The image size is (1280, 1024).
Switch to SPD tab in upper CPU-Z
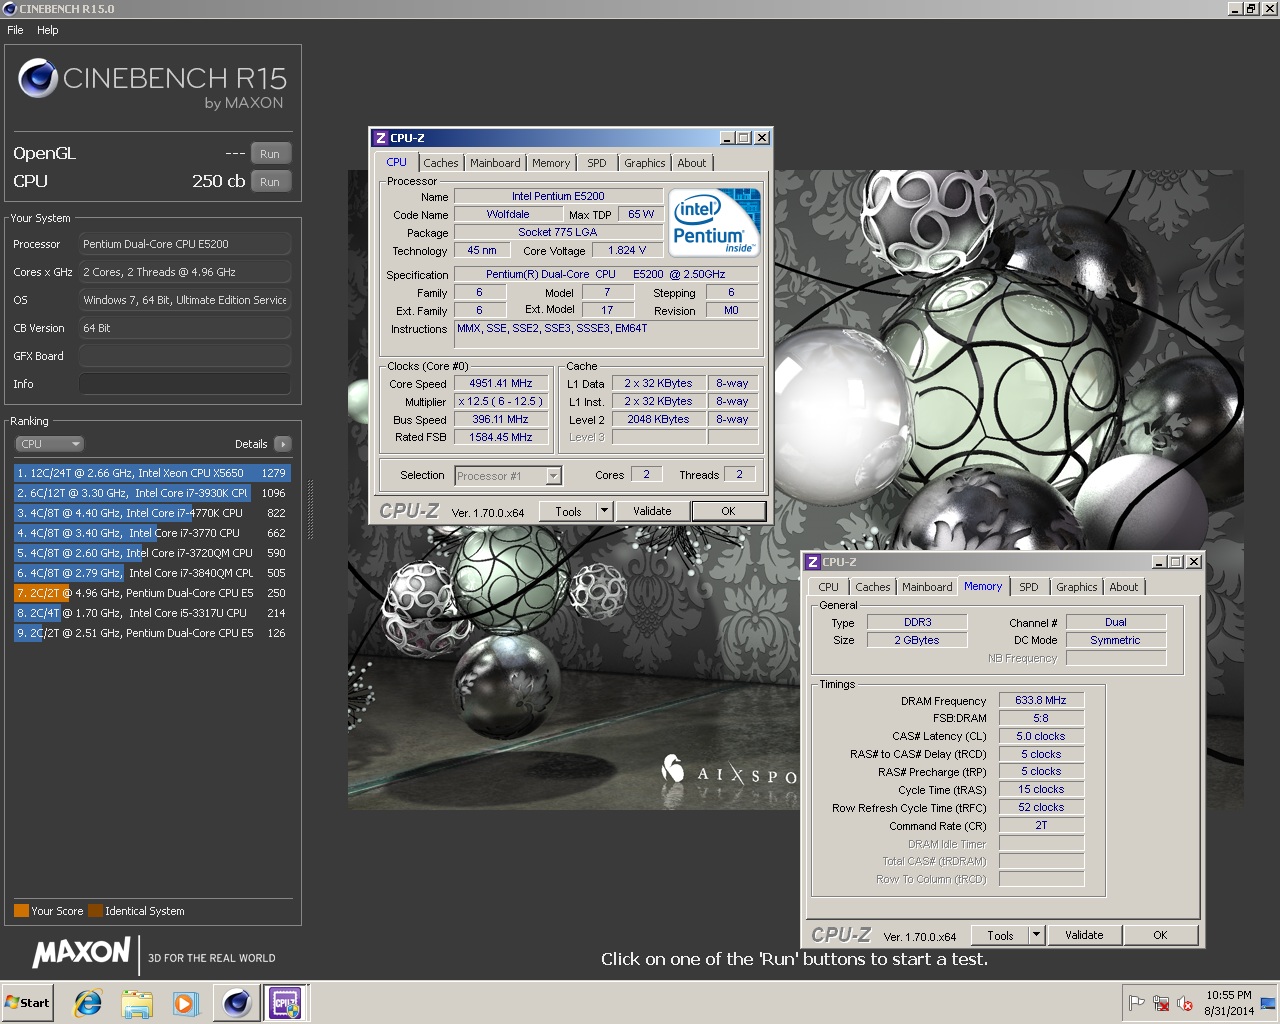pyautogui.click(x=597, y=163)
